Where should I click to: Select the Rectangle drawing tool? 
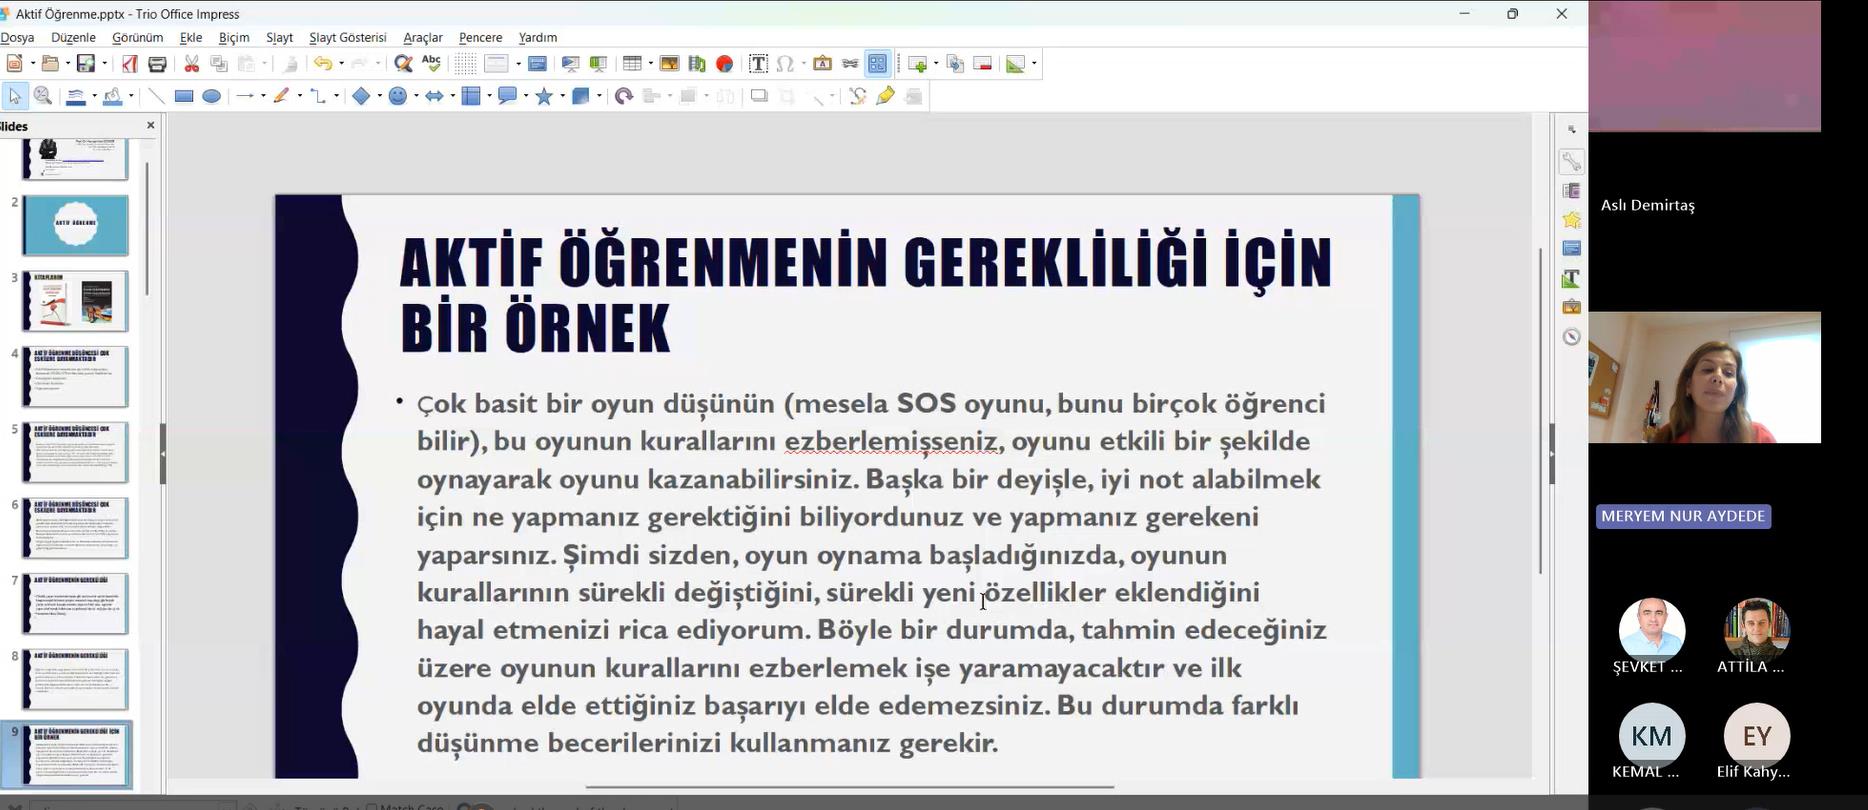tap(184, 97)
